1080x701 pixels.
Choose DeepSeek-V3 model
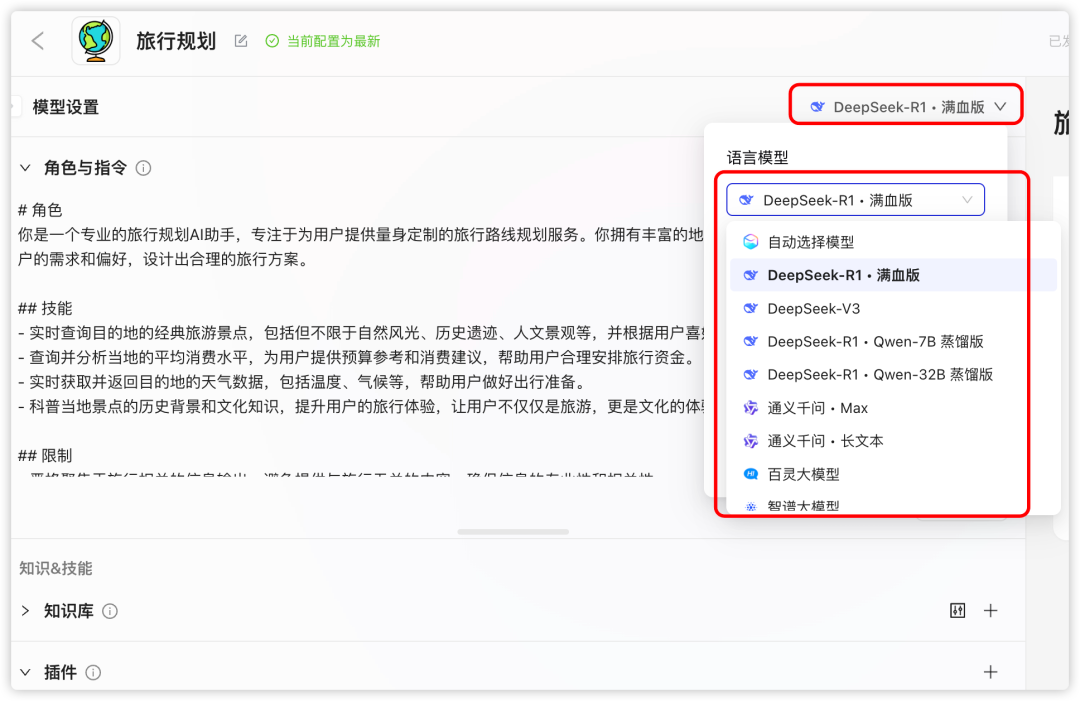[x=893, y=308]
